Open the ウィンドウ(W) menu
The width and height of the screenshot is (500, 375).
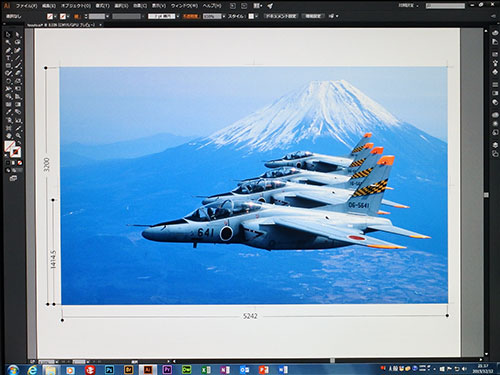click(x=184, y=6)
